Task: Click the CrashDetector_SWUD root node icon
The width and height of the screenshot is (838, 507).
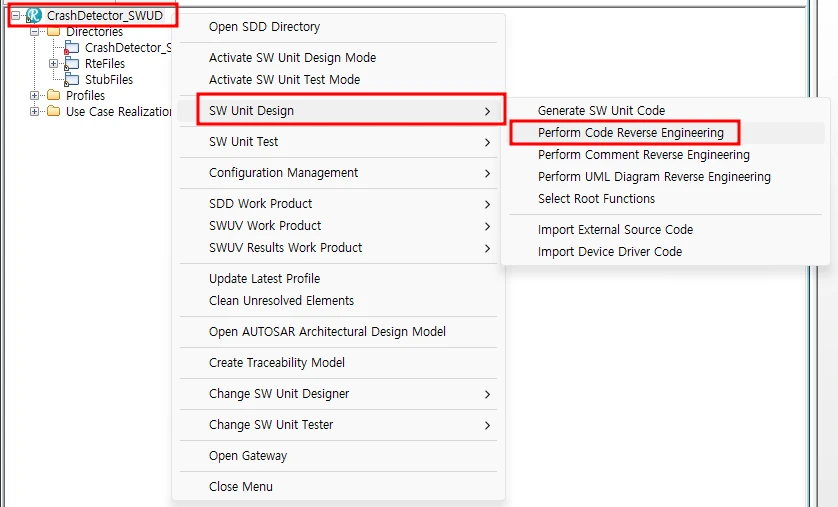Action: [x=34, y=16]
